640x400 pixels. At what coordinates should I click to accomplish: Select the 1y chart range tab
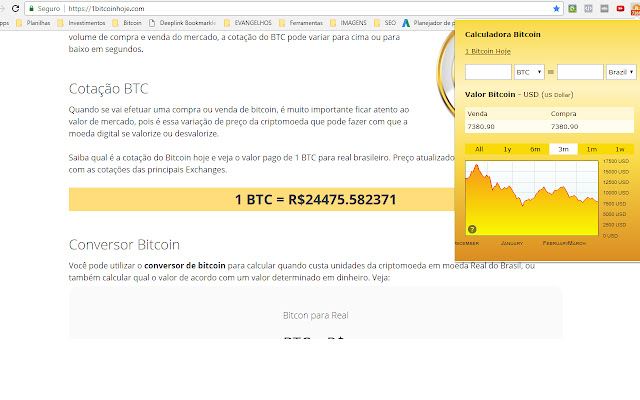tap(507, 149)
